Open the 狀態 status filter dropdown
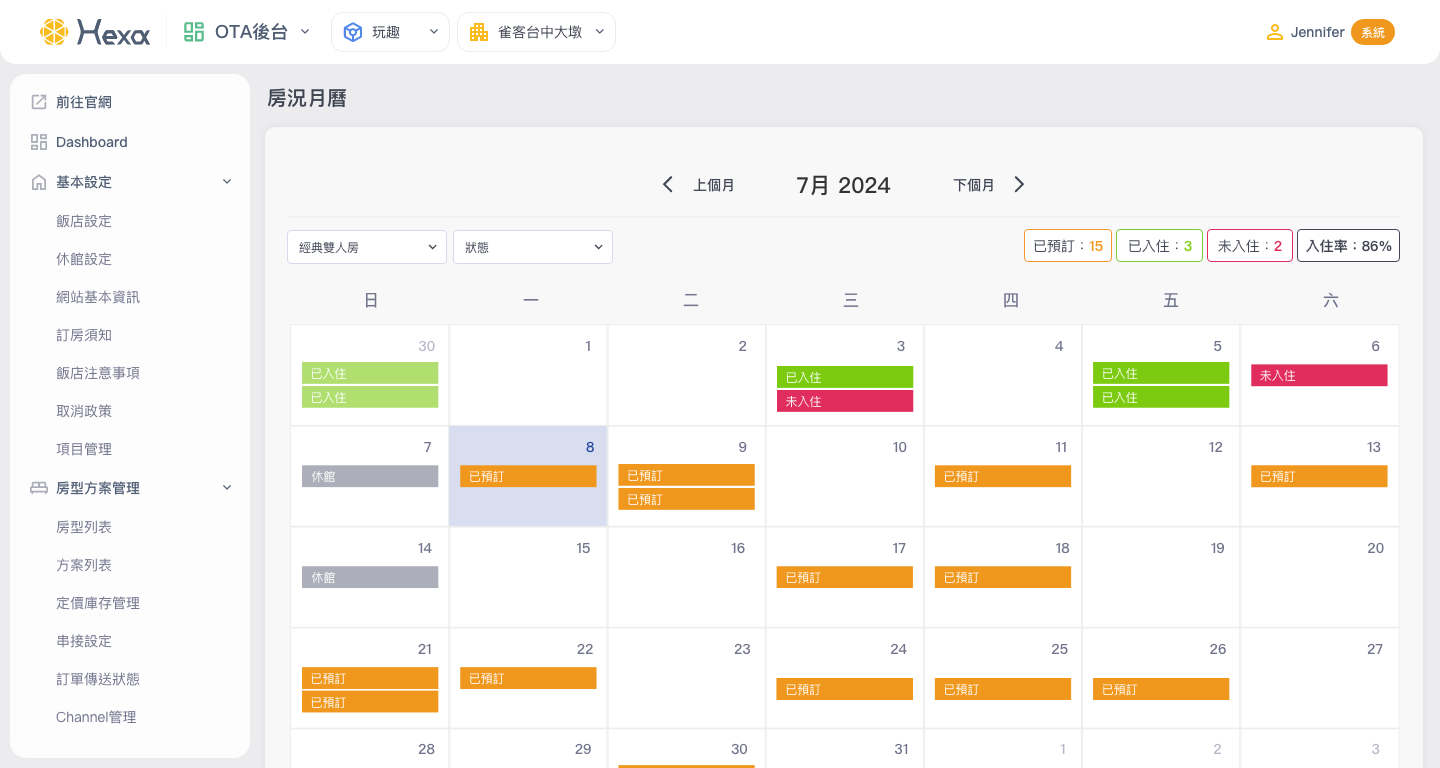 [x=532, y=247]
